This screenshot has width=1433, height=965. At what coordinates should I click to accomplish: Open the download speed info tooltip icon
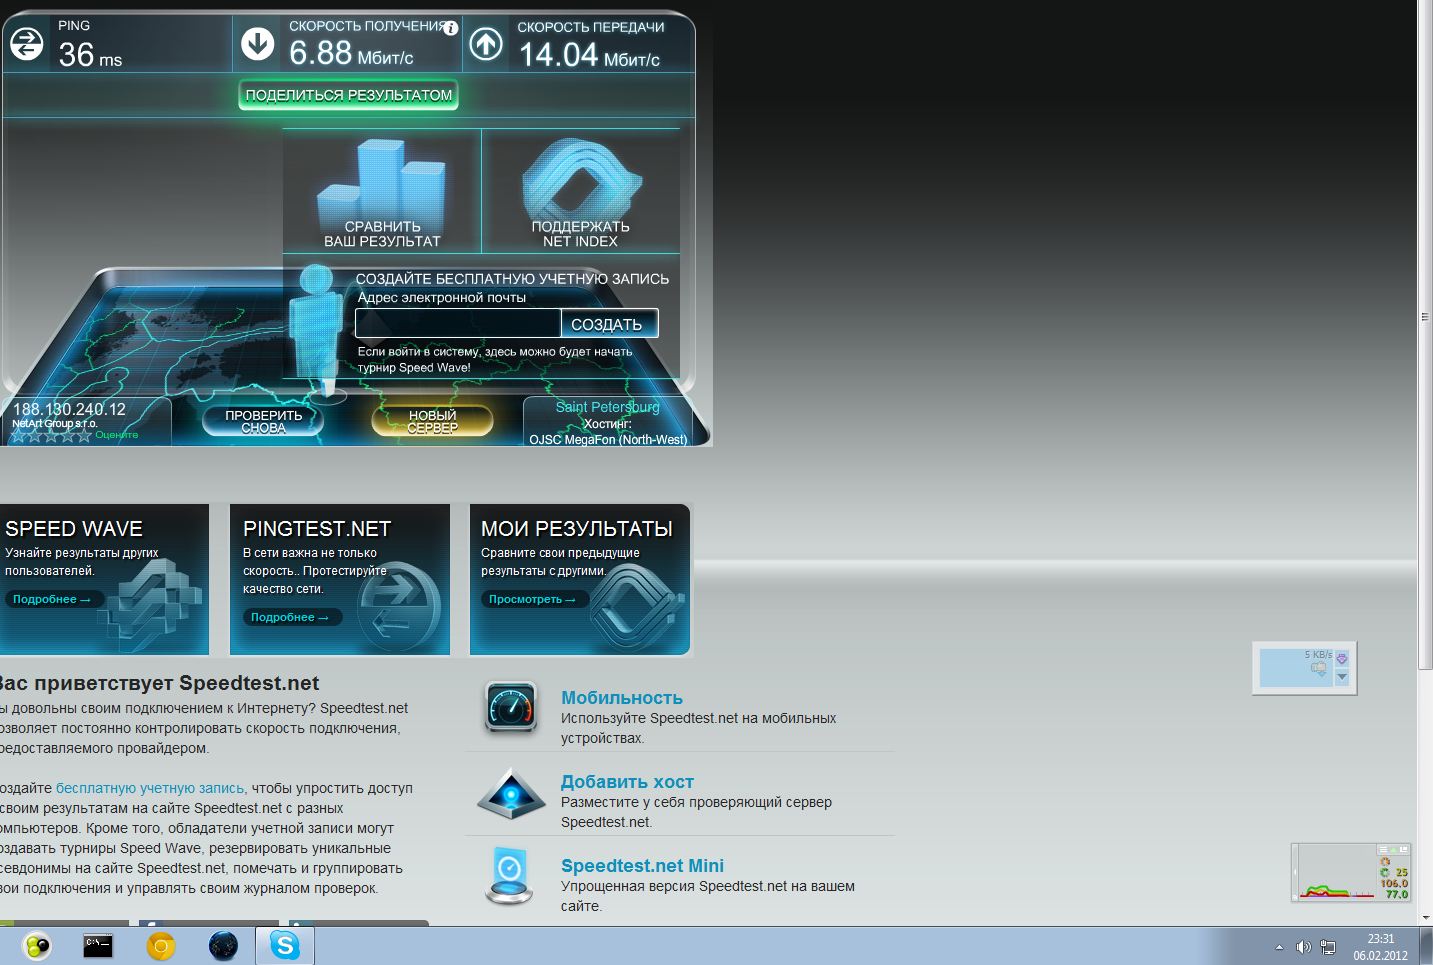(x=451, y=28)
